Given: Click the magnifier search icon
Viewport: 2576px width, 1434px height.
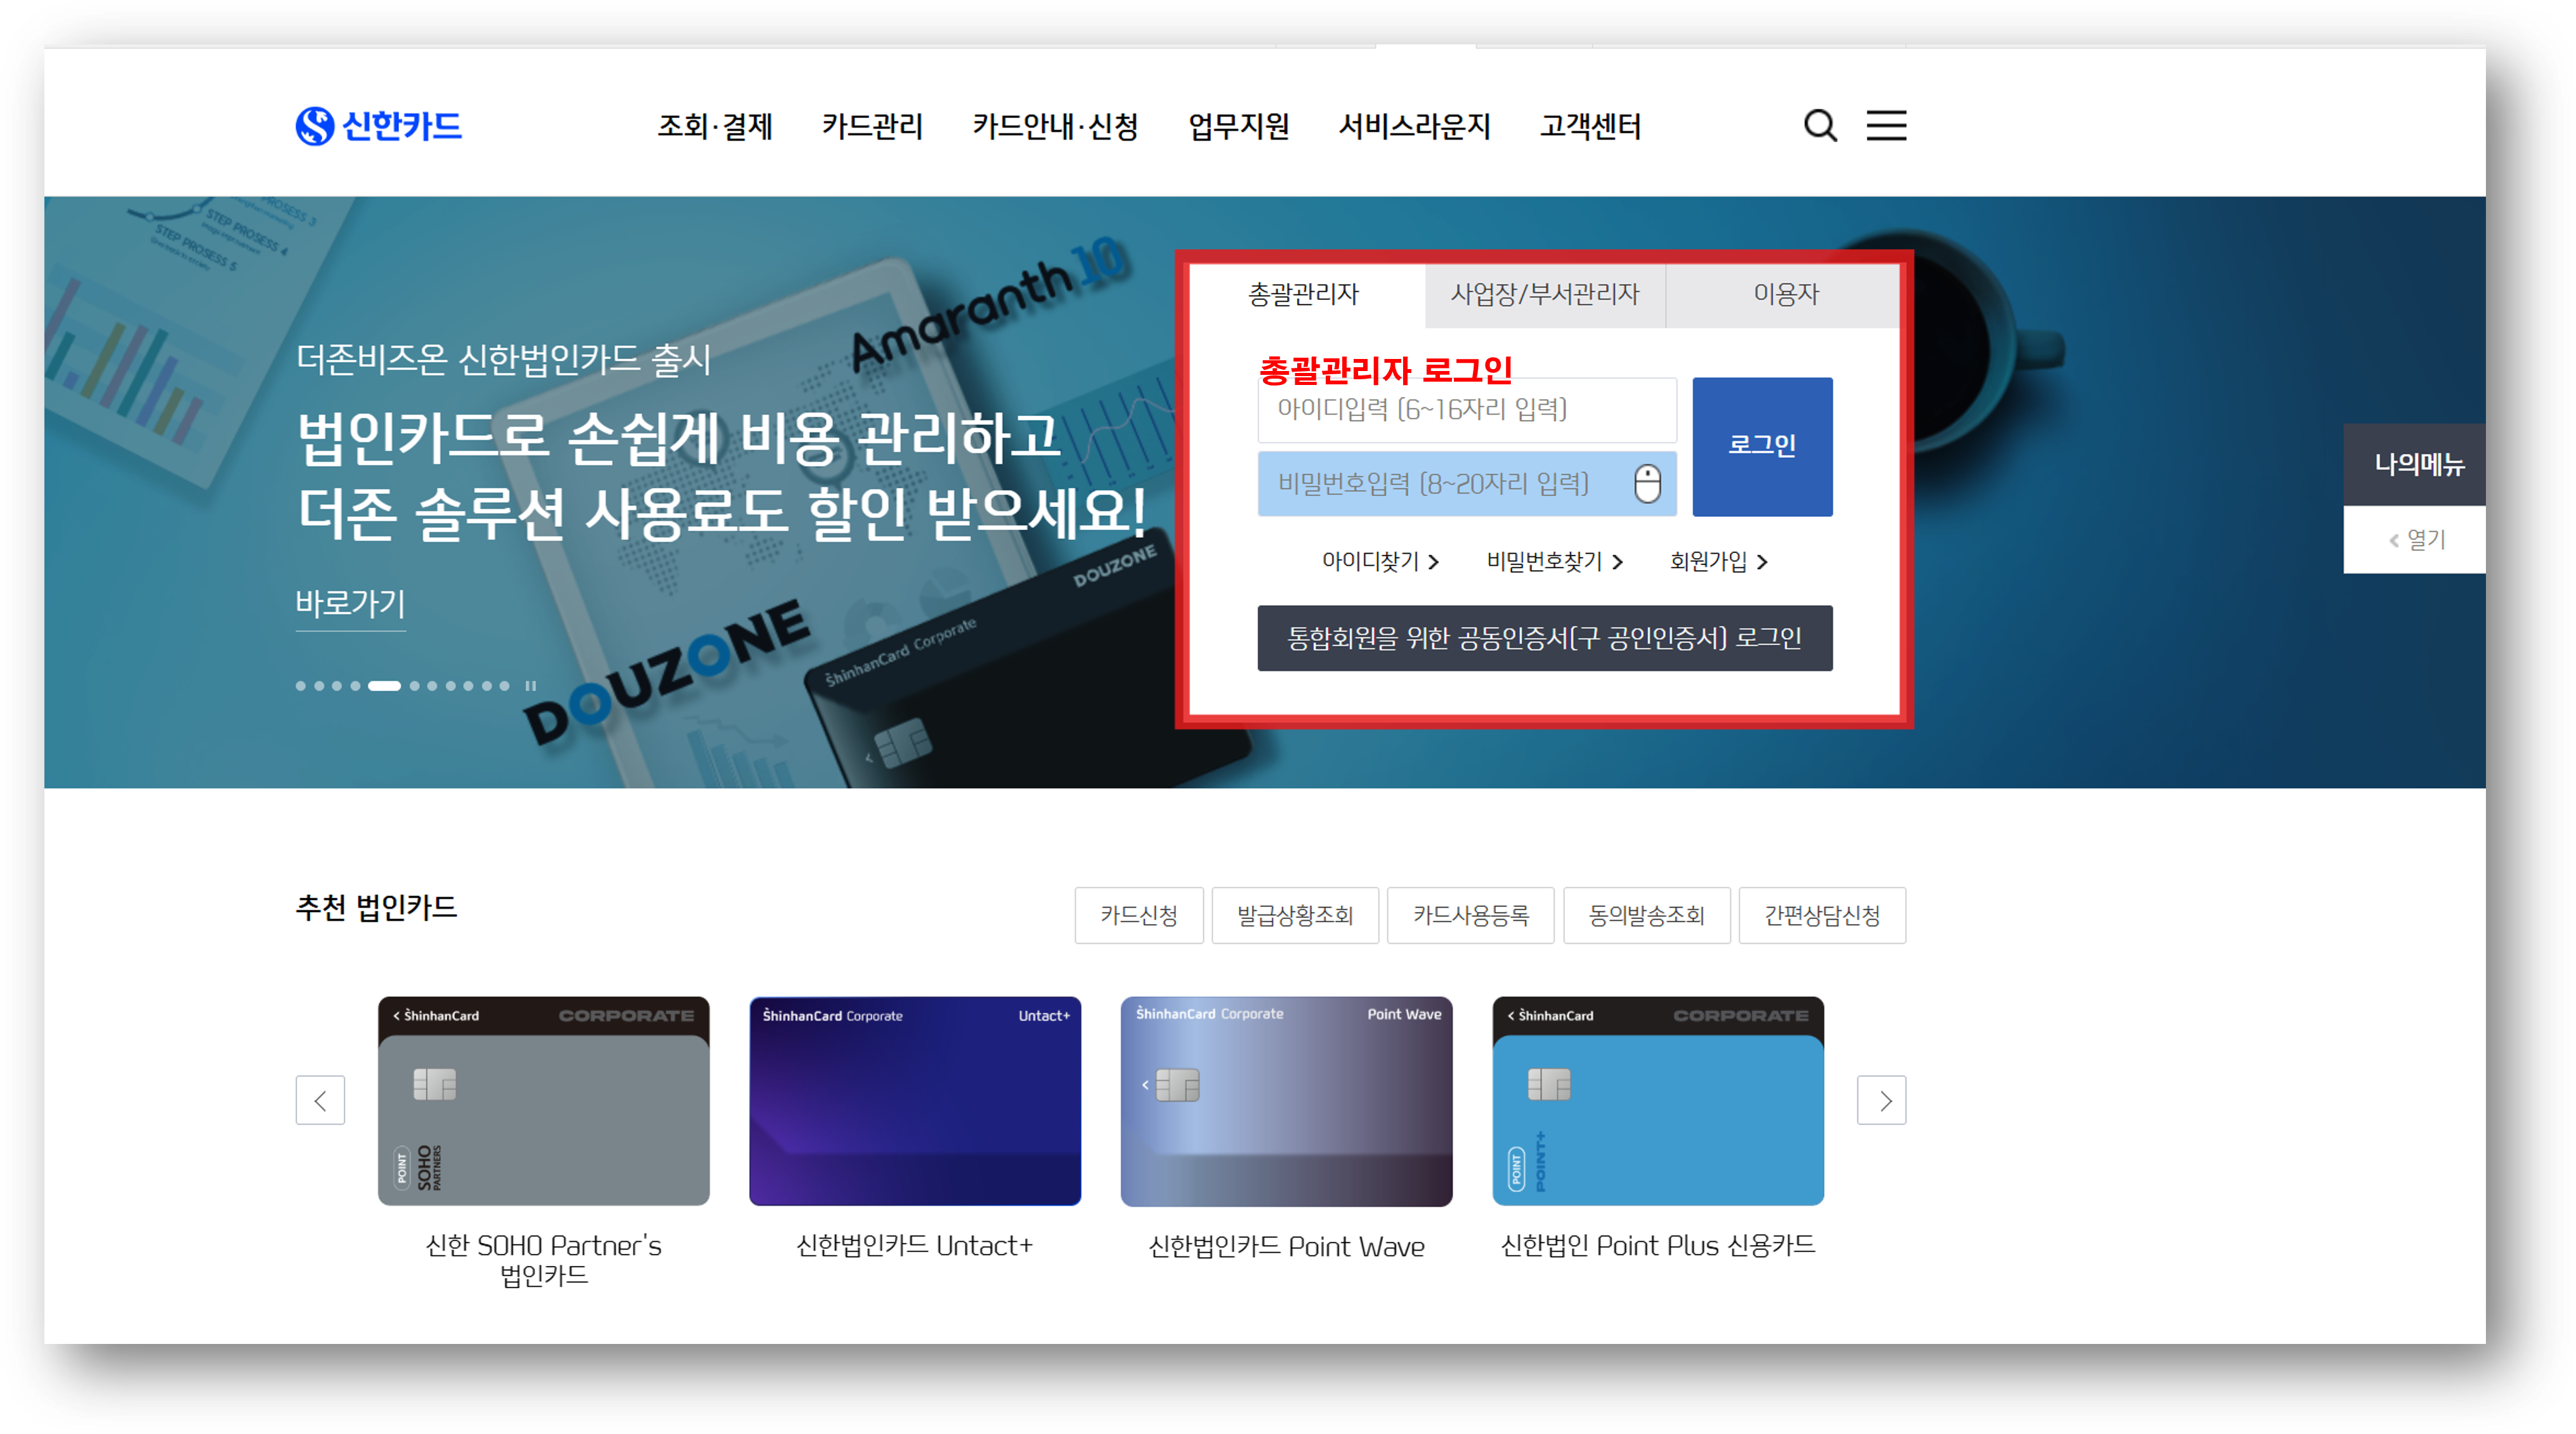Looking at the screenshot, I should 1819,126.
